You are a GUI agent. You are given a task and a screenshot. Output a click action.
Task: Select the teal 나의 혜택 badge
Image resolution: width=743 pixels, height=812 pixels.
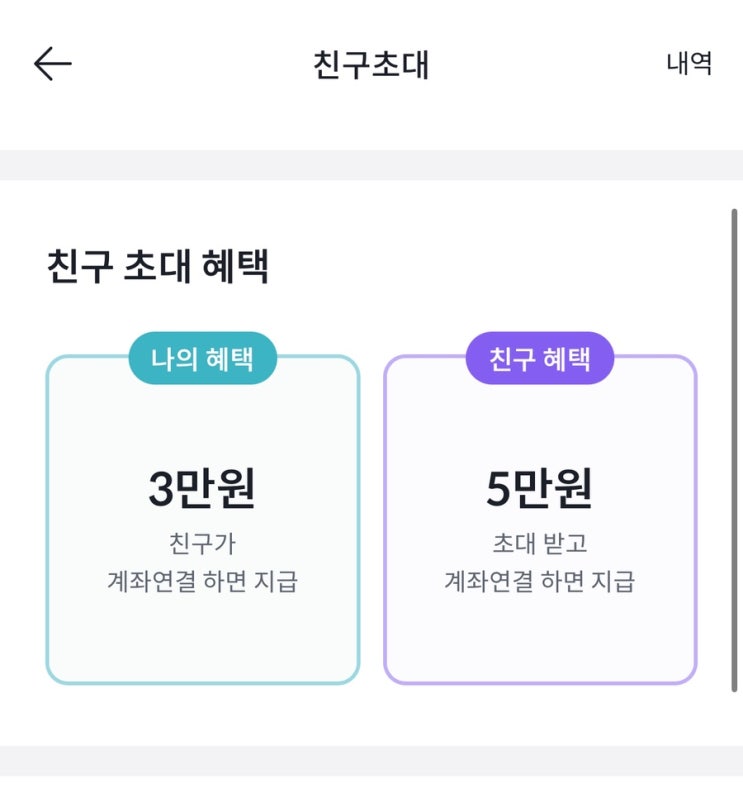202,358
